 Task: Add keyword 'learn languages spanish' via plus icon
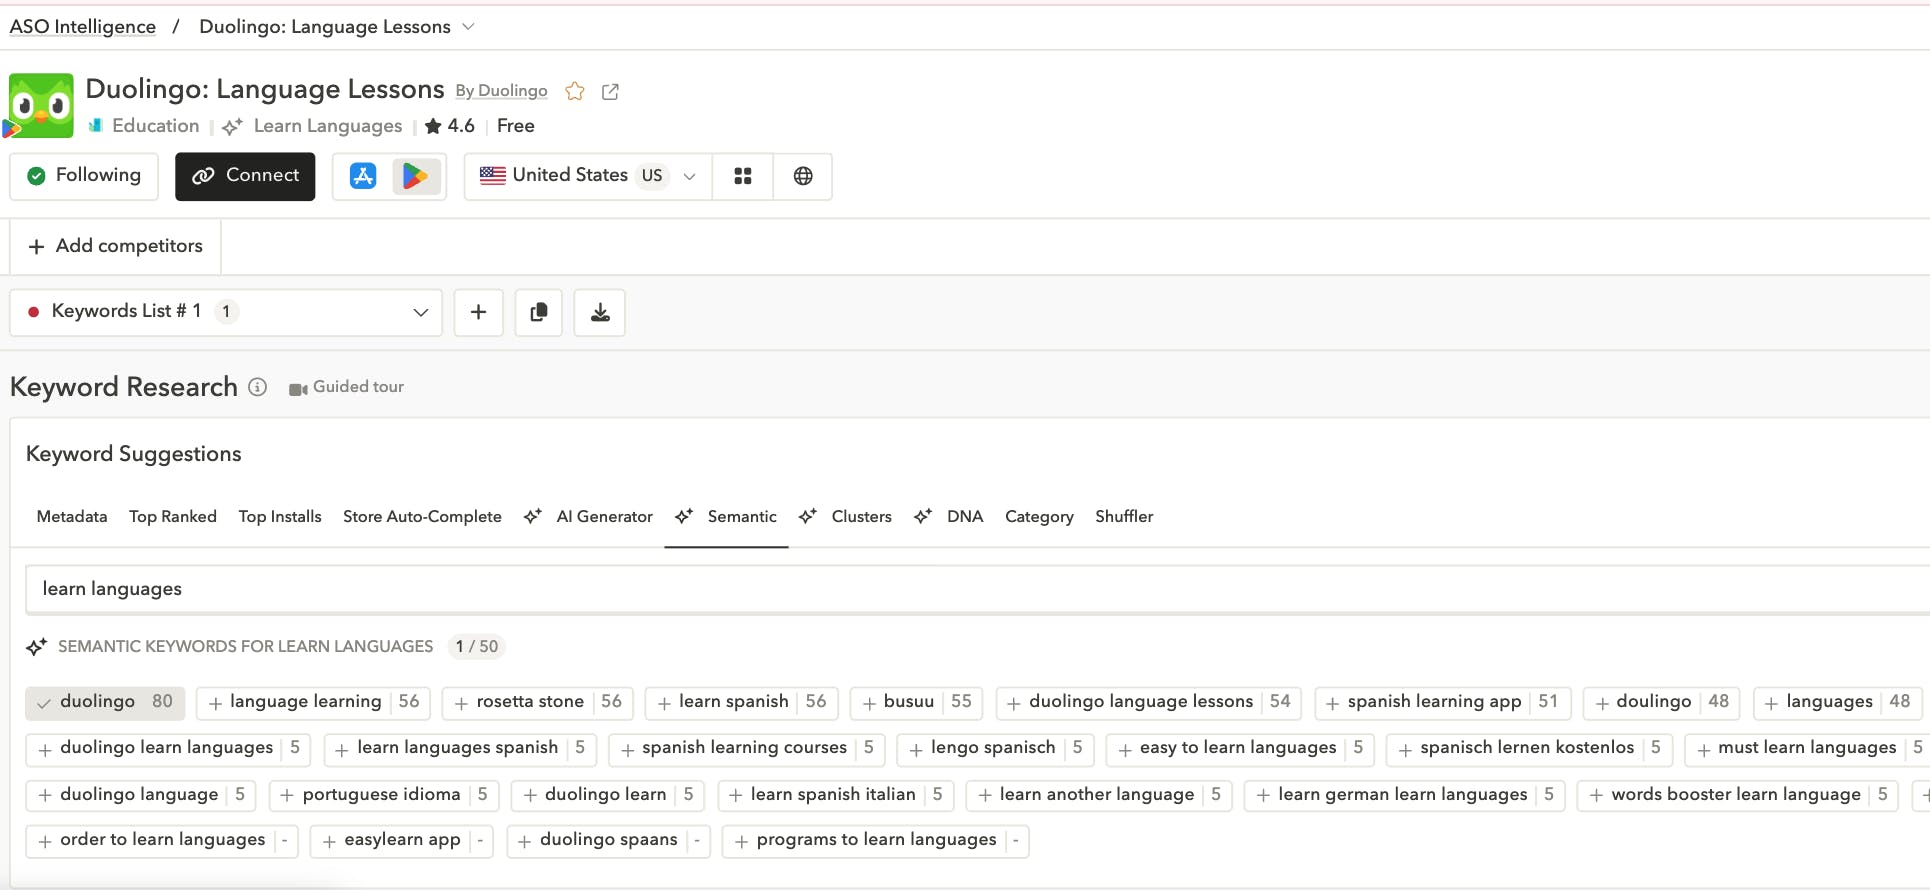(342, 749)
